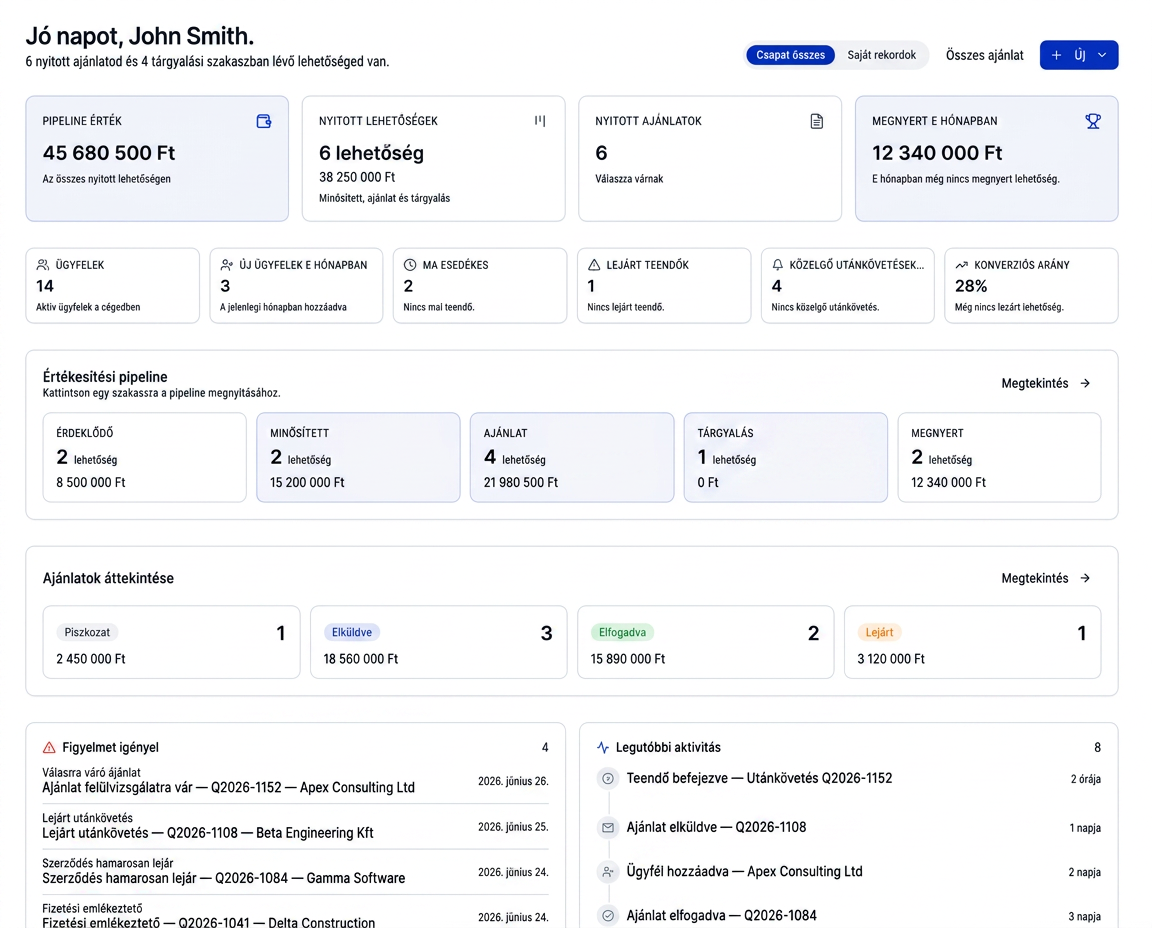Switch to Saját rekordok view
This screenshot has width=1152, height=928.
click(x=882, y=55)
